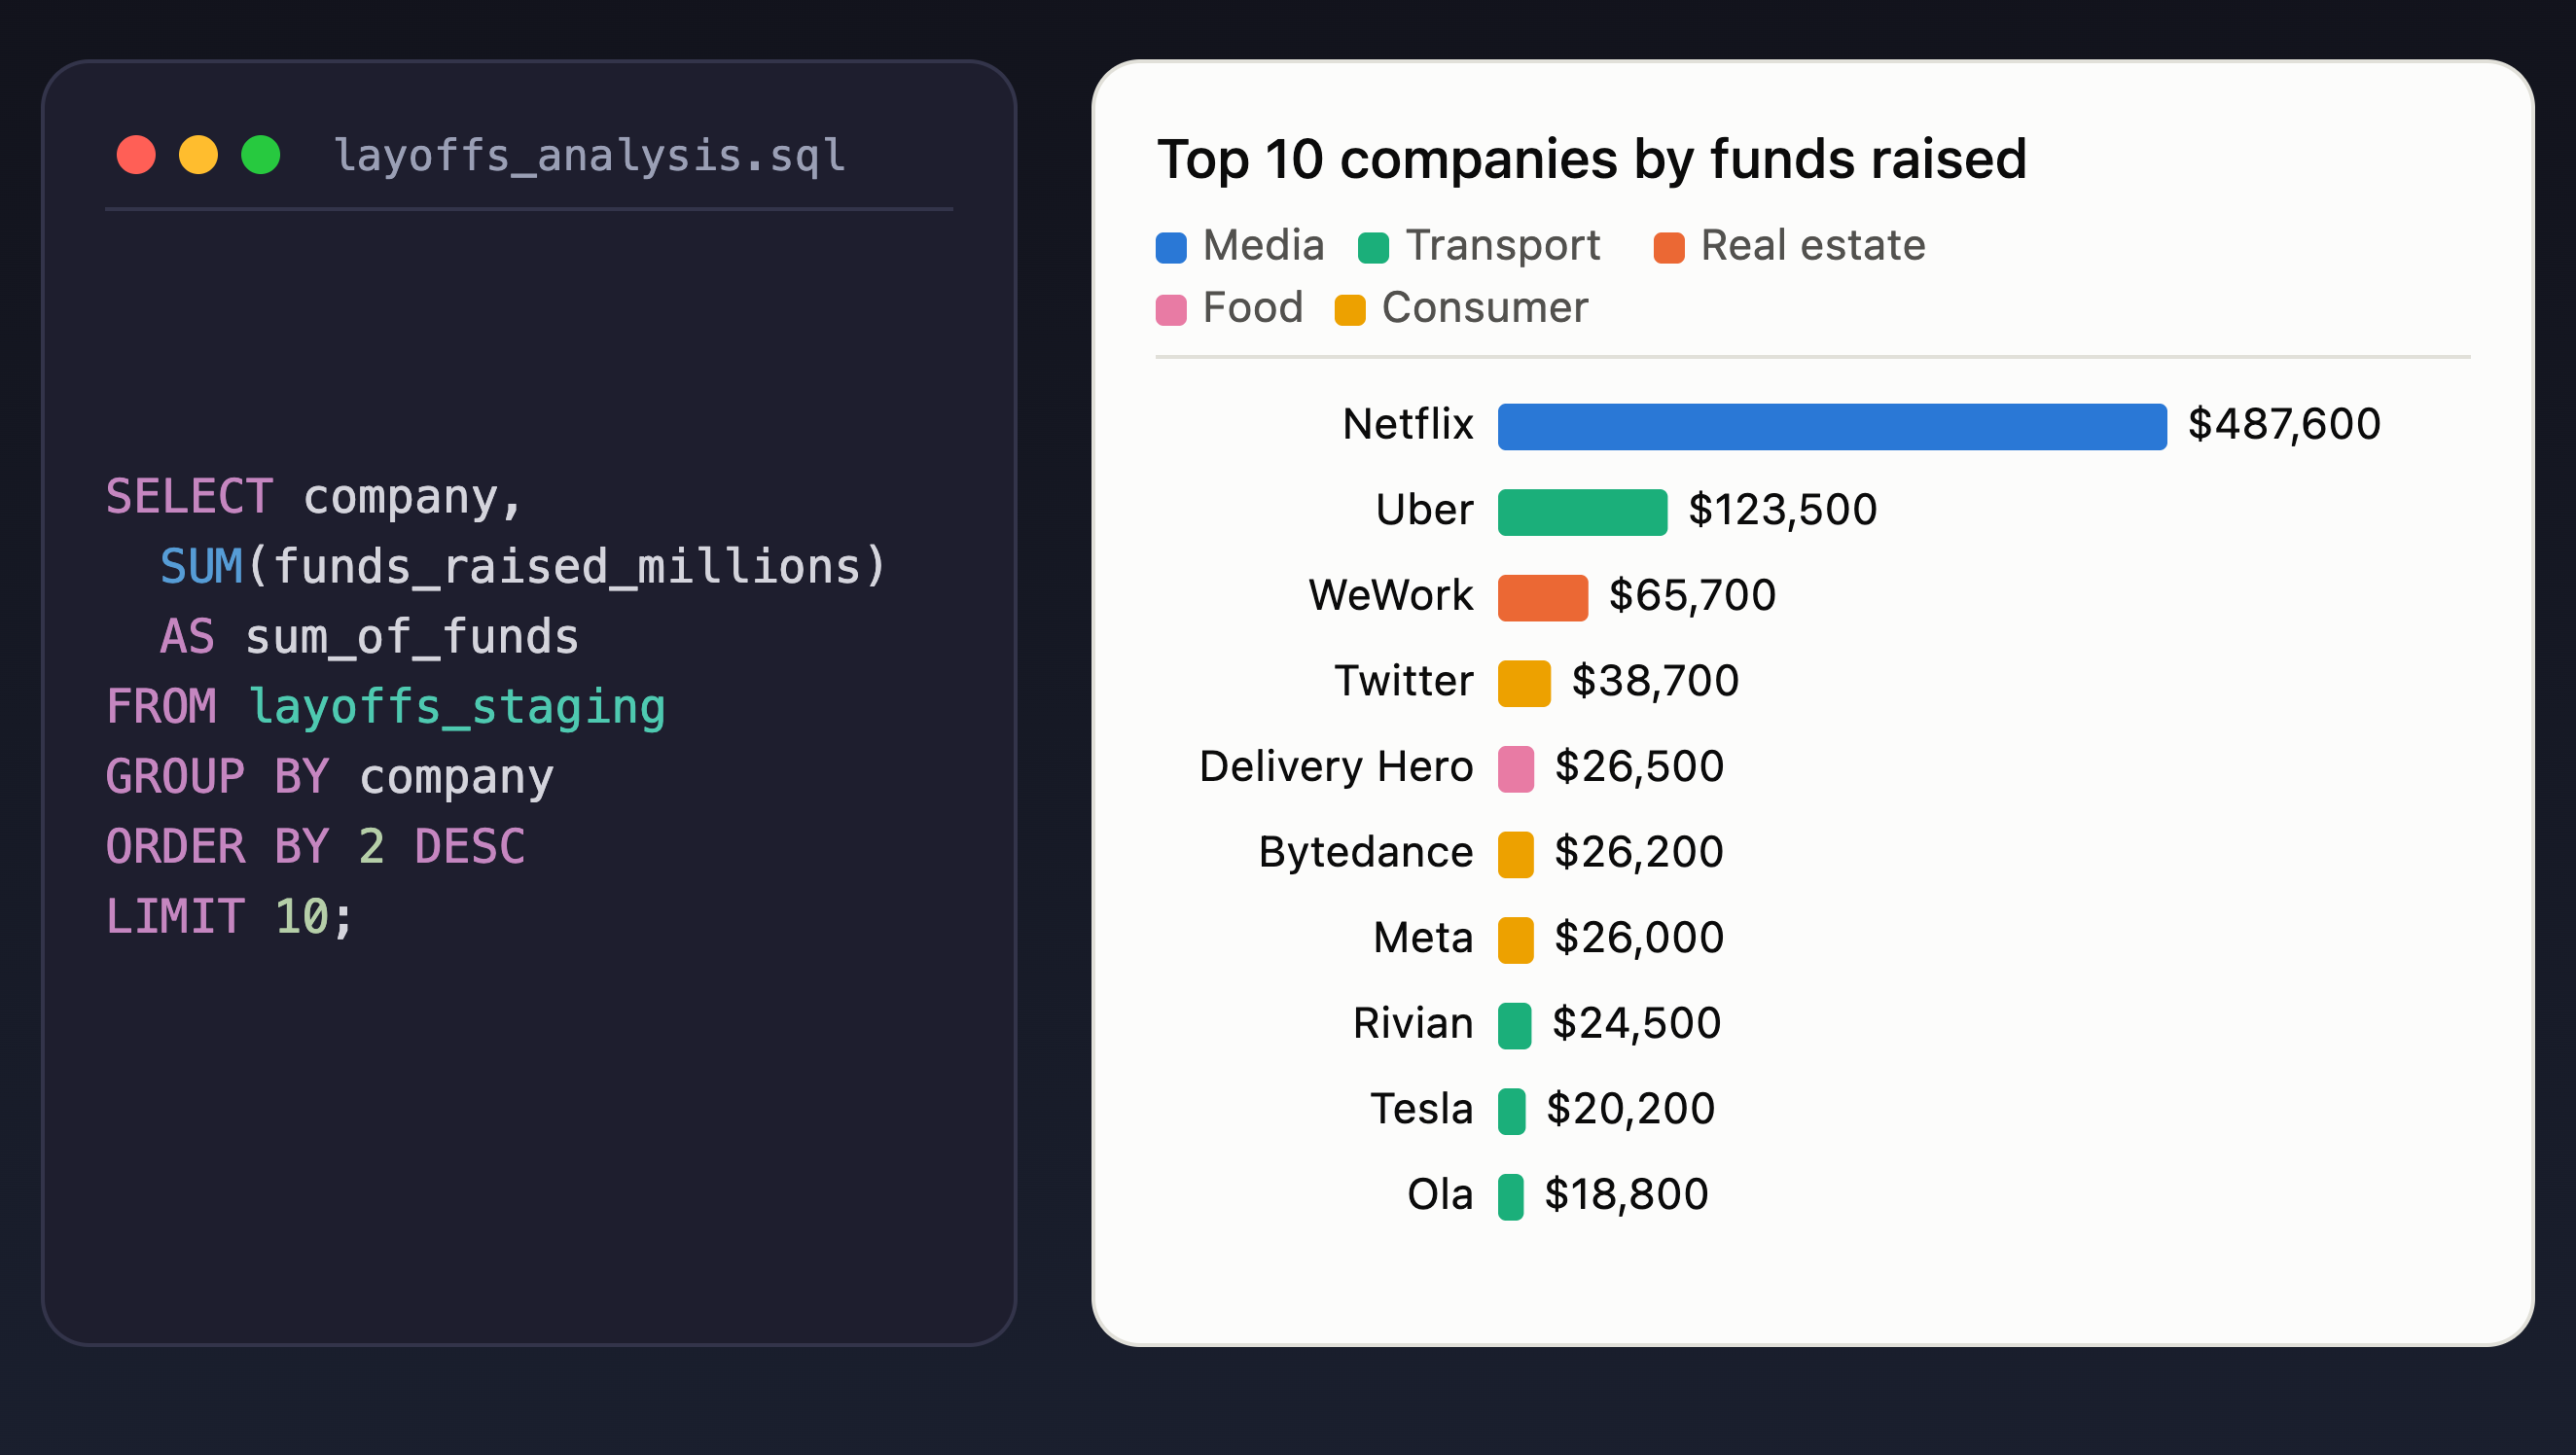This screenshot has width=2576, height=1455.
Task: Click the $24,500 value for Rivian
Action: tap(1636, 1024)
